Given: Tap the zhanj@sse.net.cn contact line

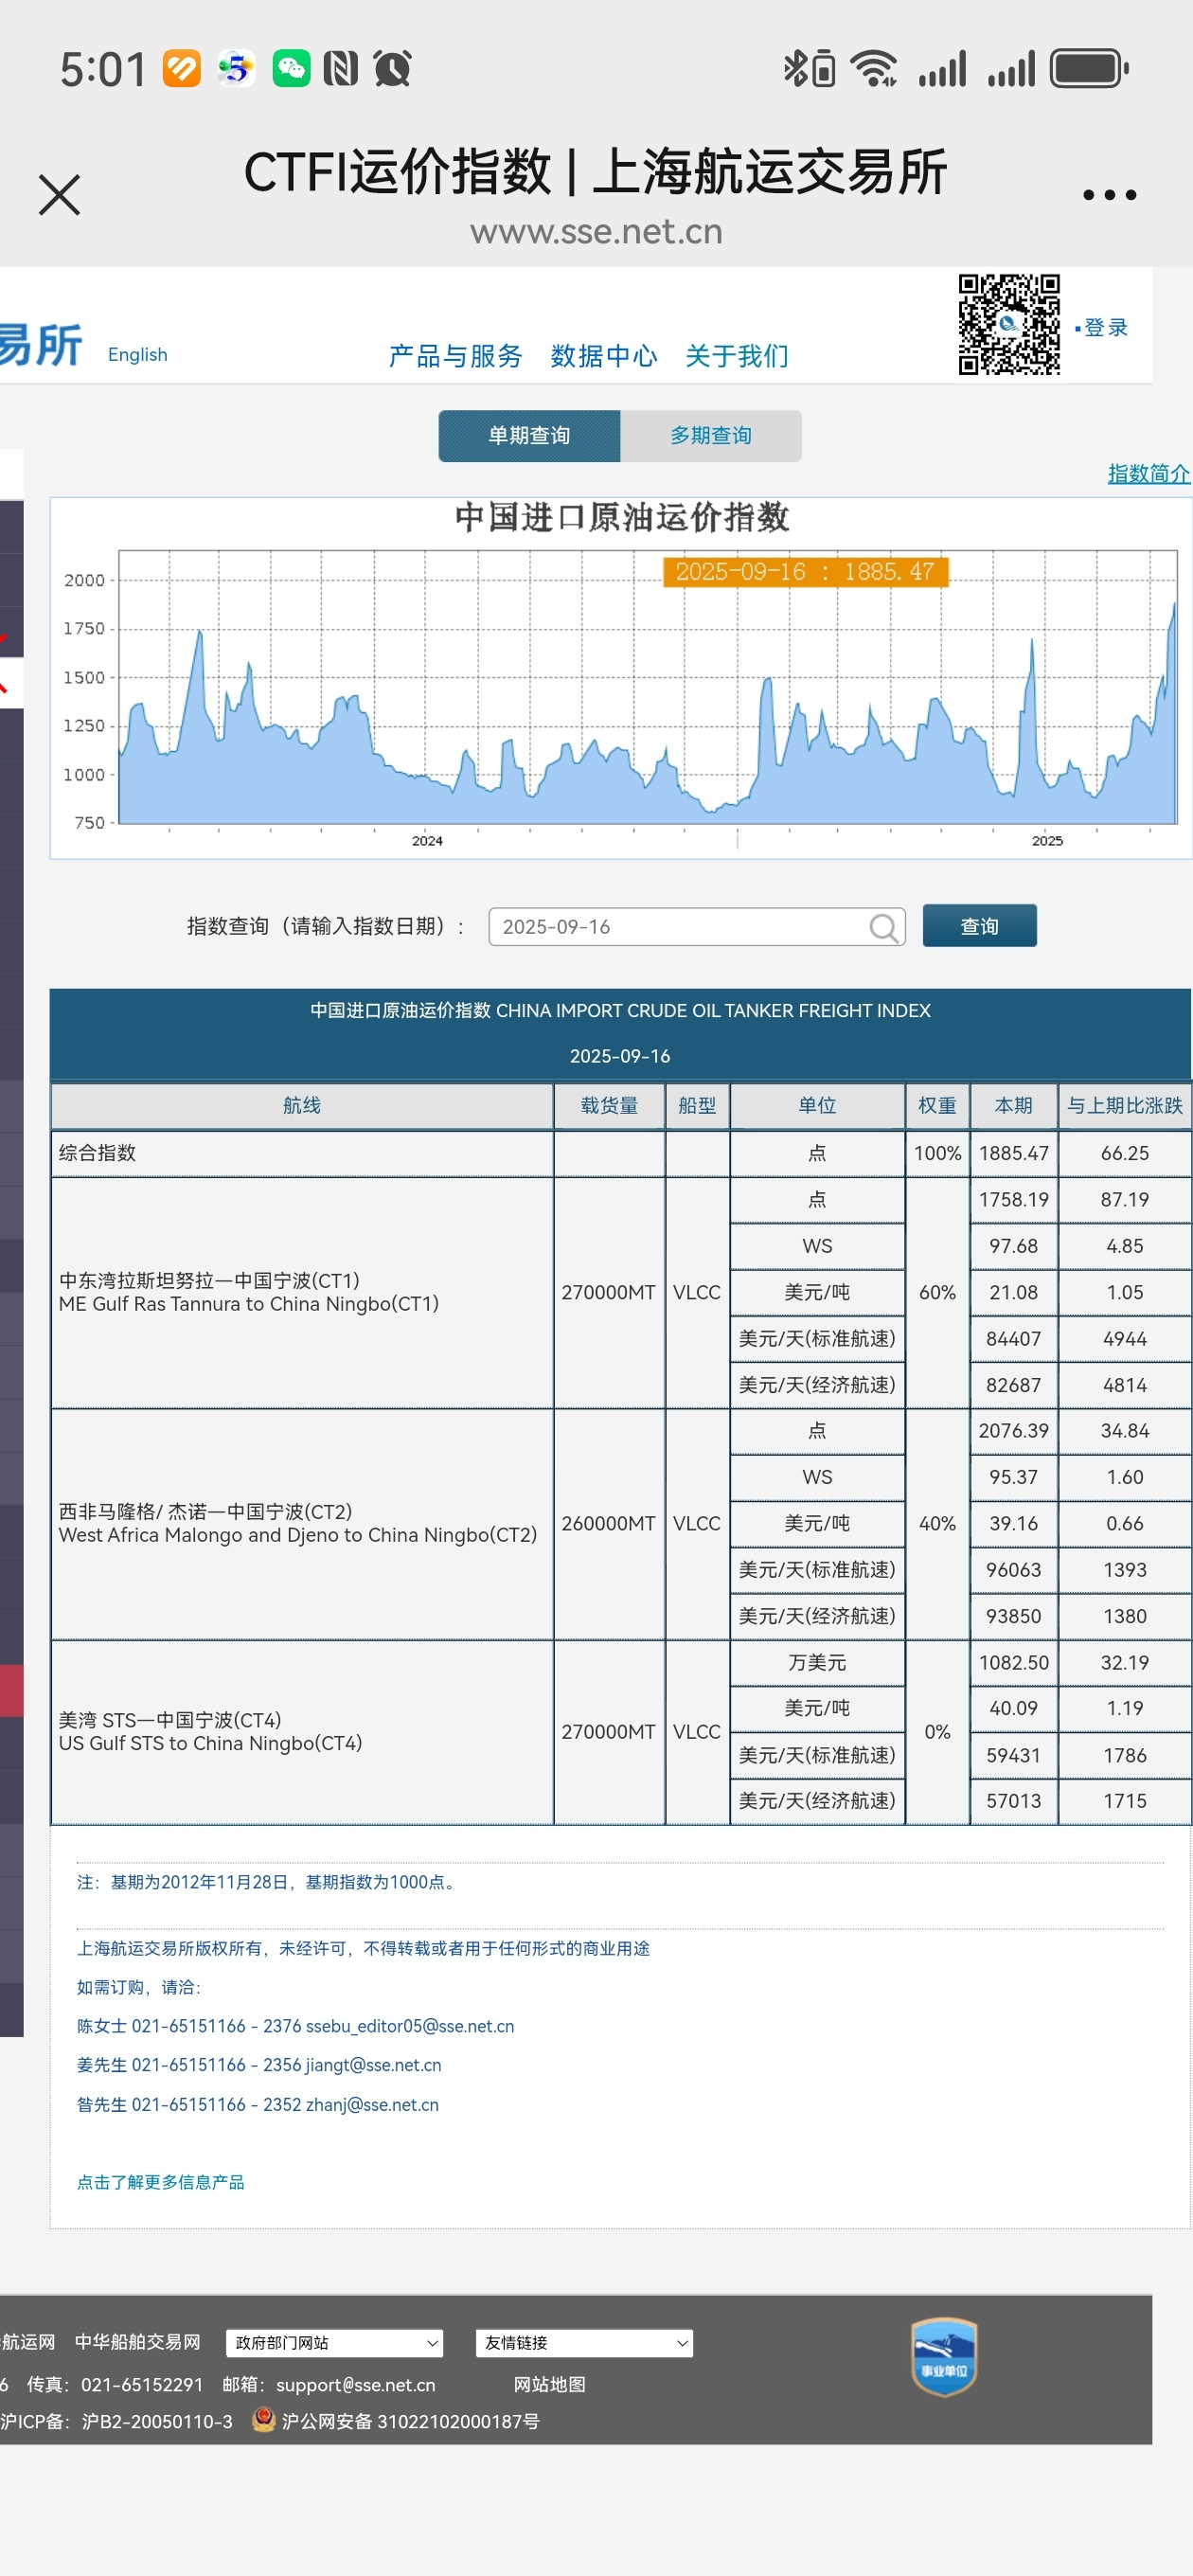Looking at the screenshot, I should click(258, 2105).
